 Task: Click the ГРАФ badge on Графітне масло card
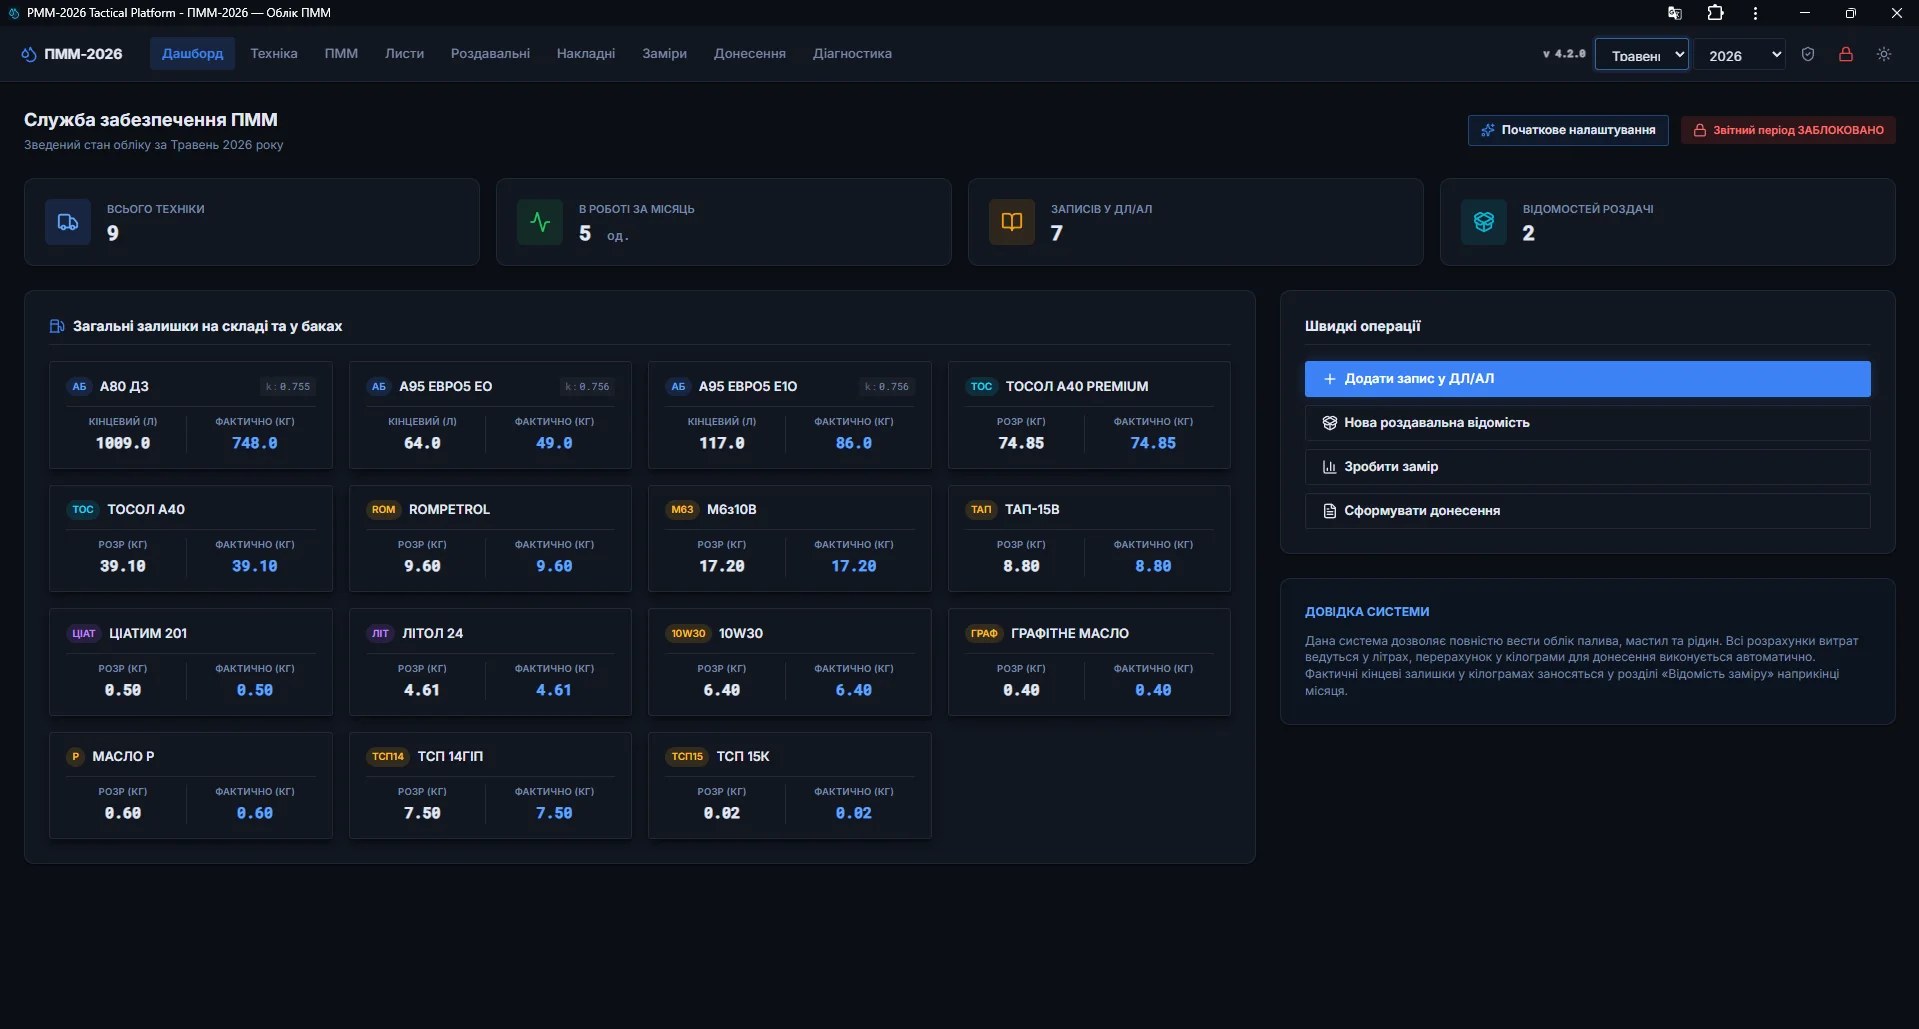[984, 634]
